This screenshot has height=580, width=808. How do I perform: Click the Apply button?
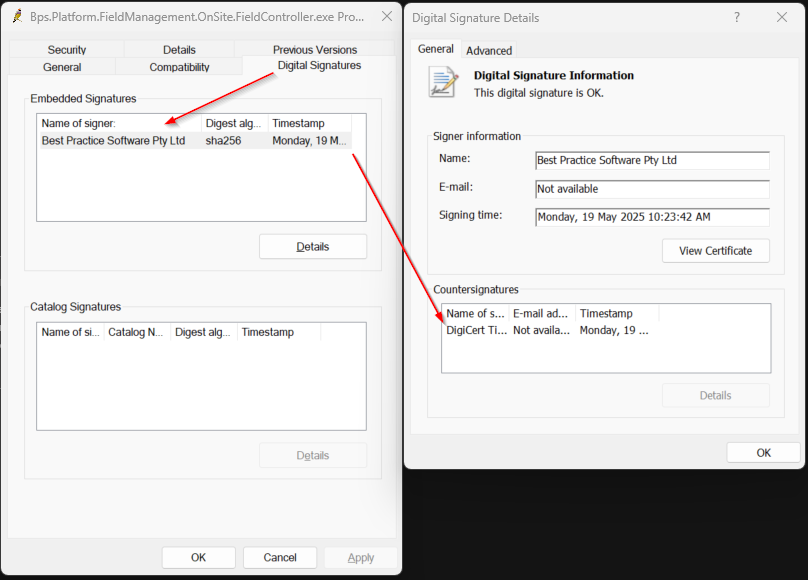361,557
